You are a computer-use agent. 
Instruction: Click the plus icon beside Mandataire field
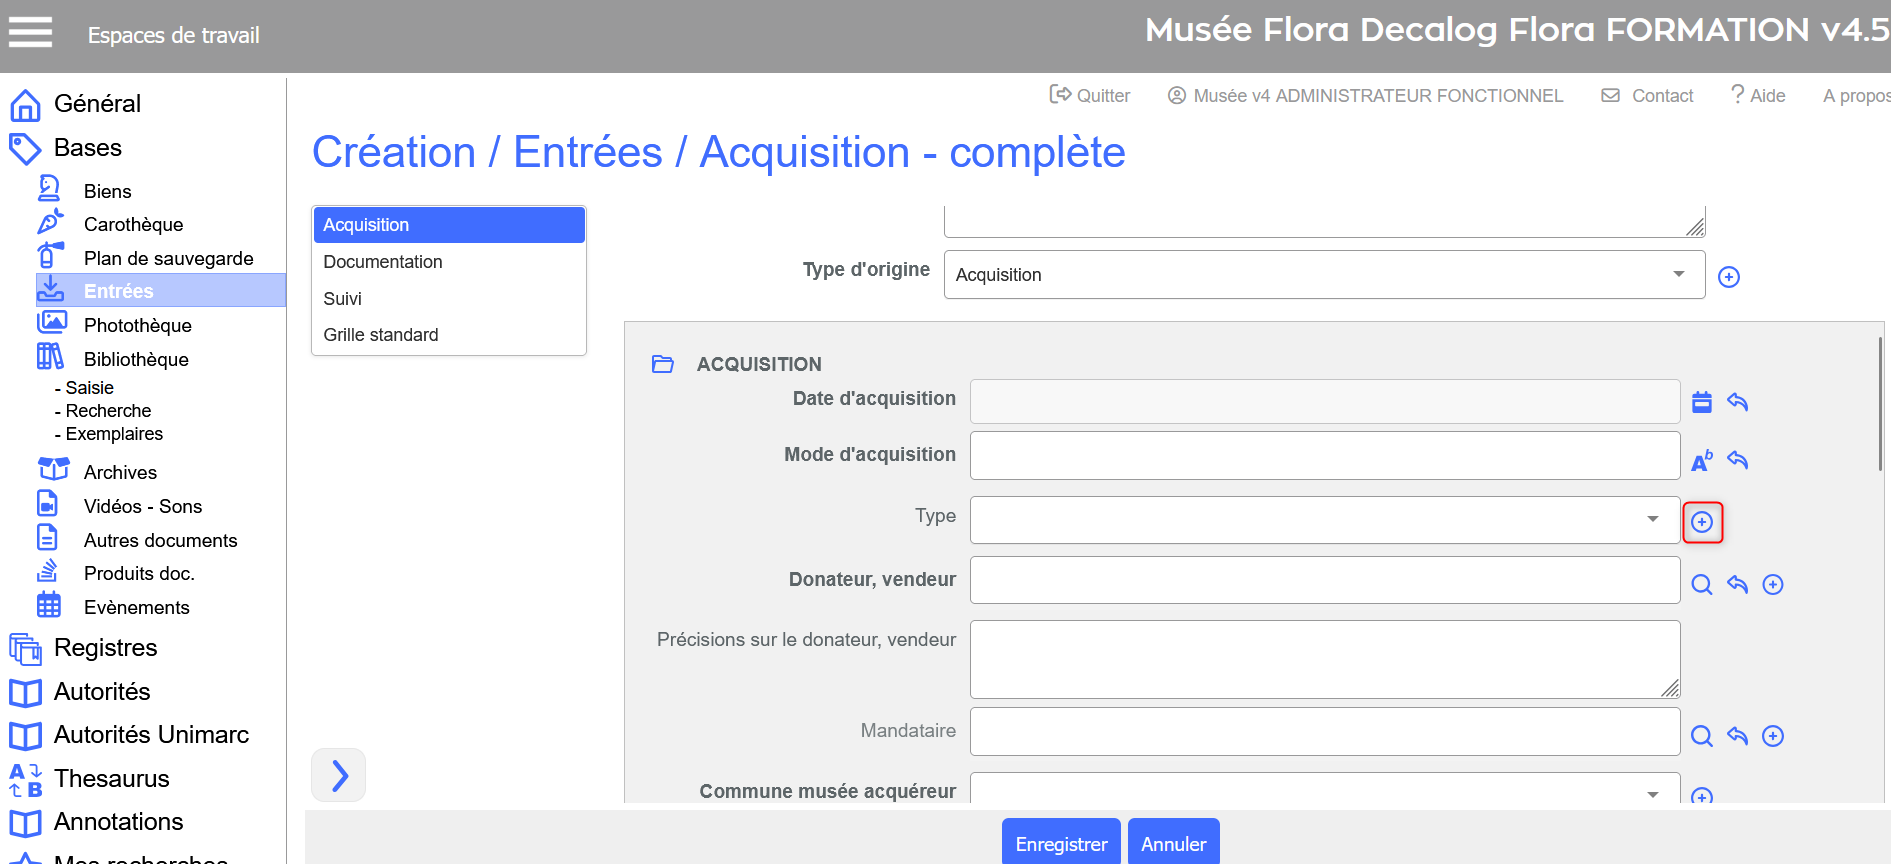tap(1772, 736)
